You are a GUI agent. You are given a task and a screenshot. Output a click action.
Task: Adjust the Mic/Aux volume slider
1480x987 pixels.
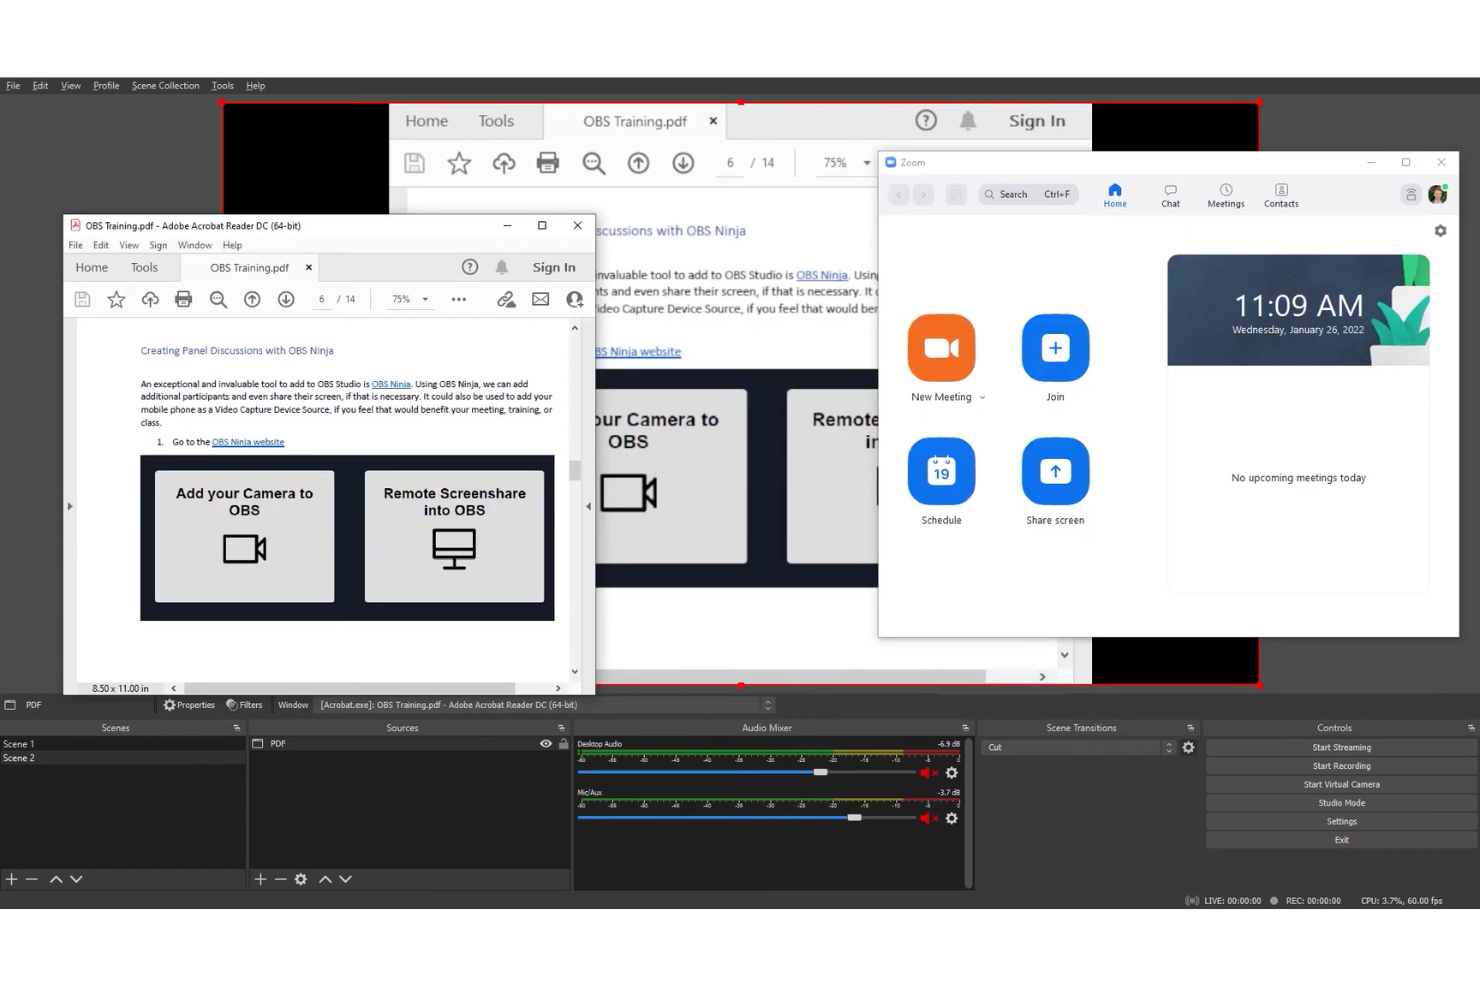tap(855, 818)
